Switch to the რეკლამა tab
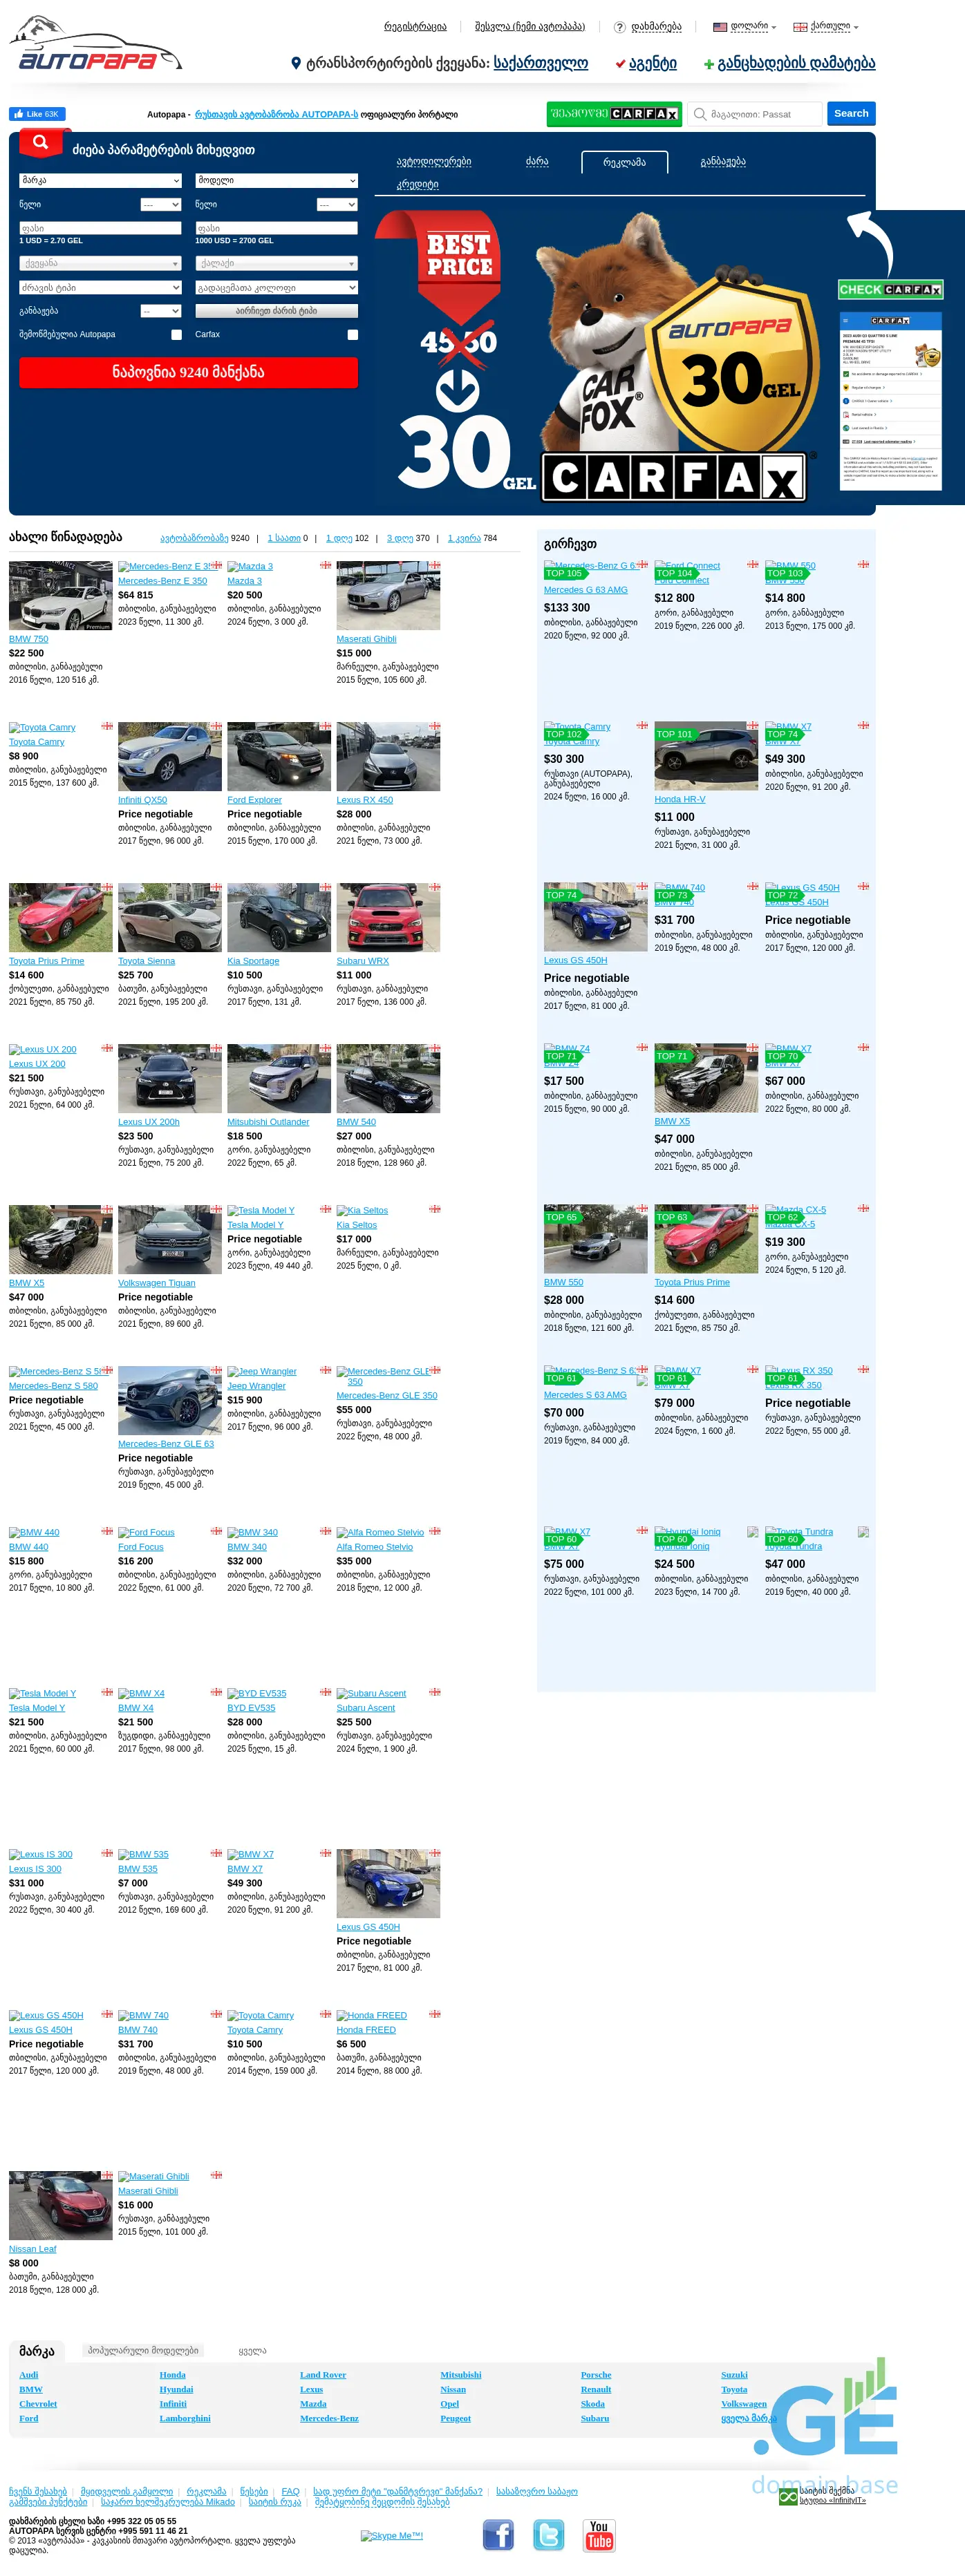The width and height of the screenshot is (965, 2576). (624, 162)
